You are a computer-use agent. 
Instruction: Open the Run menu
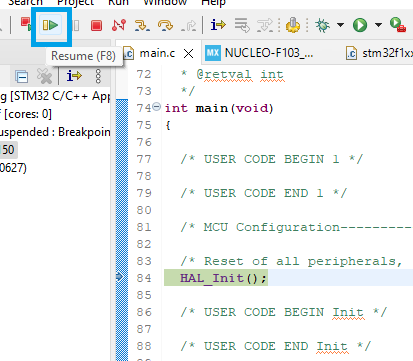pos(118,3)
